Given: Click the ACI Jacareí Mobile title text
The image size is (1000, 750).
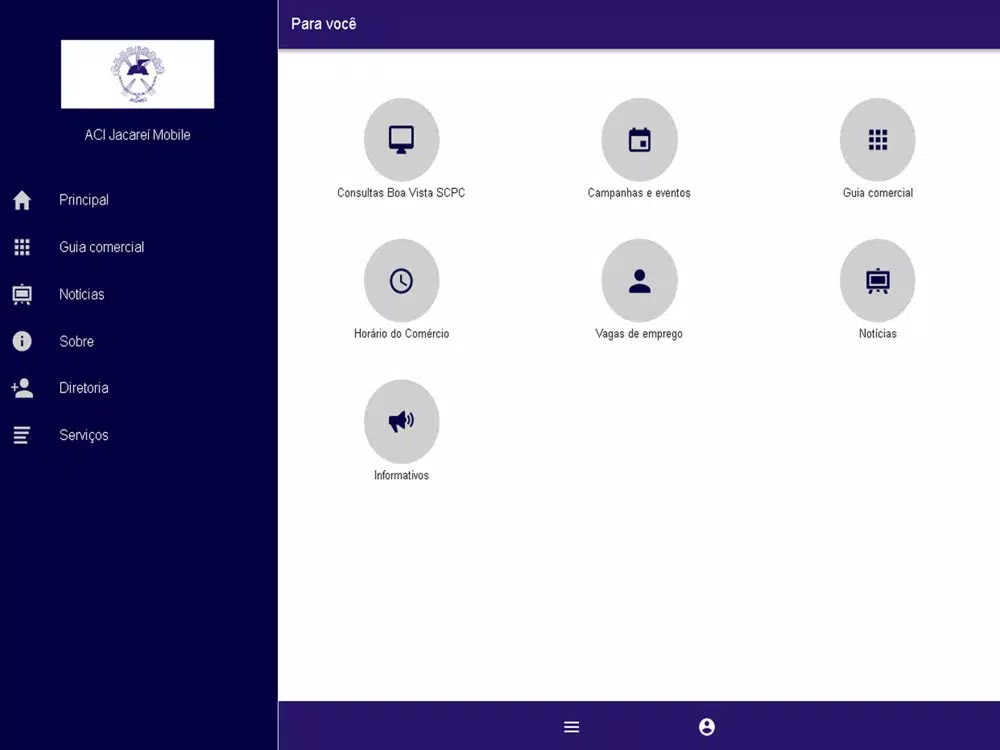Looking at the screenshot, I should pos(138,135).
